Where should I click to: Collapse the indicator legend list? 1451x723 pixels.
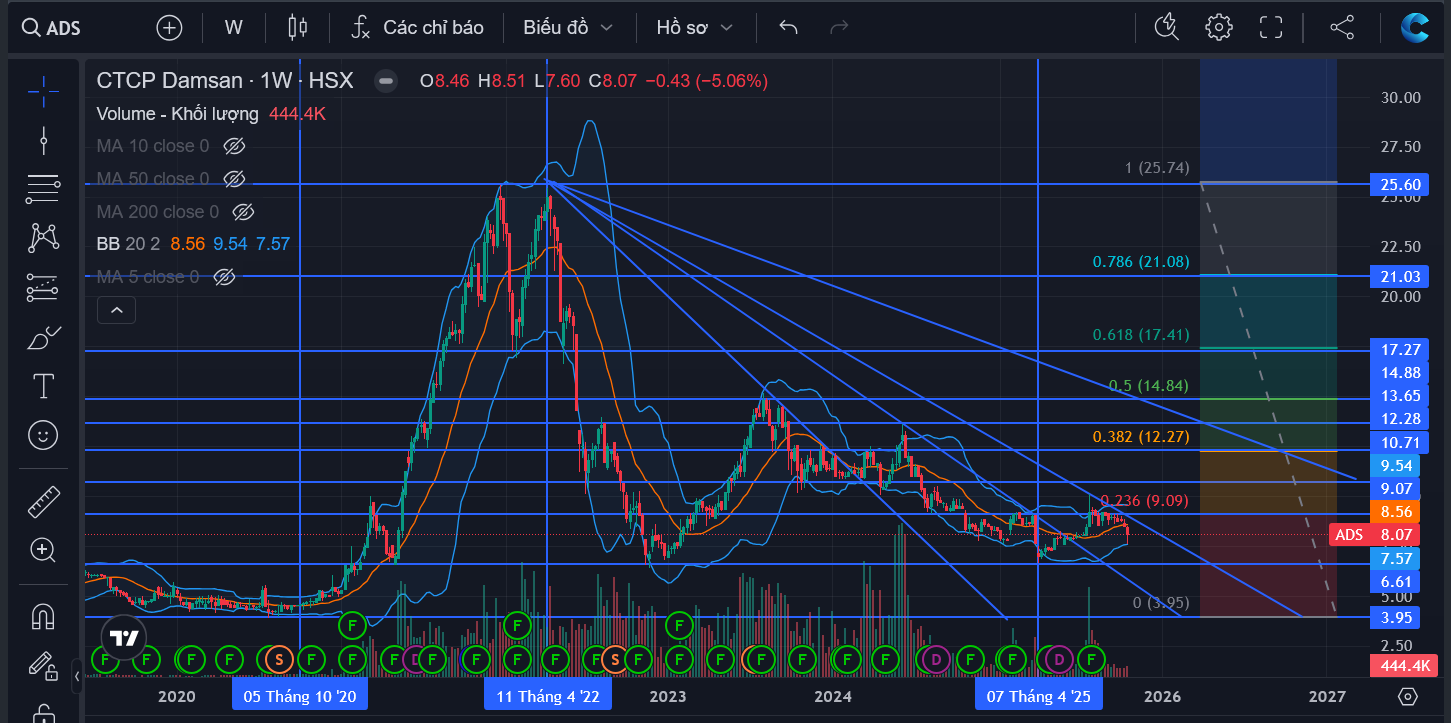pyautogui.click(x=116, y=310)
